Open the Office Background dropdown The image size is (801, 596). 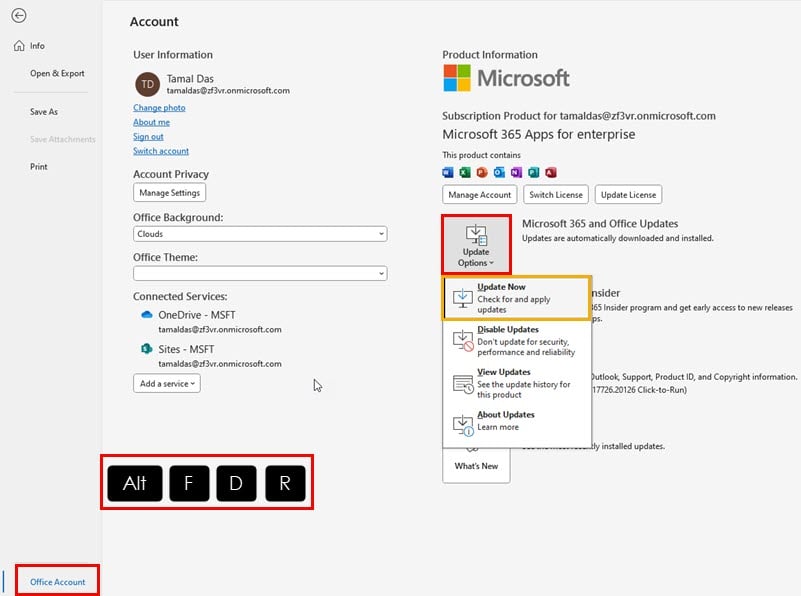click(x=260, y=234)
